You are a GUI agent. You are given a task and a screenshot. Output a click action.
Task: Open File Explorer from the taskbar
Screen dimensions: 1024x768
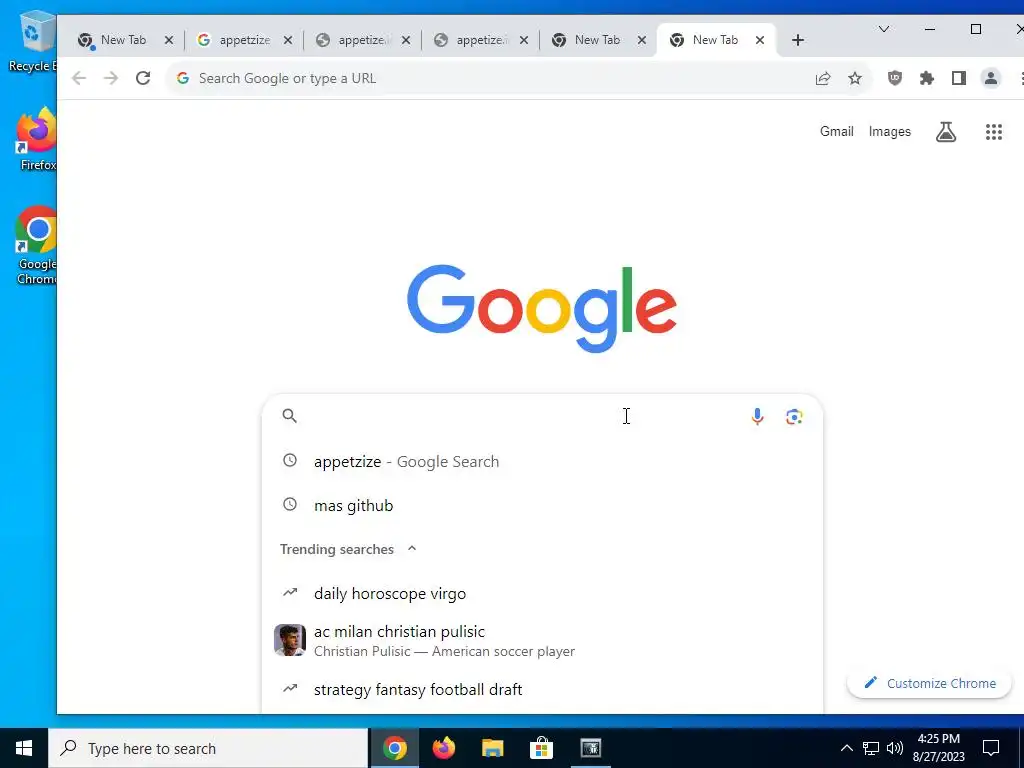[493, 748]
